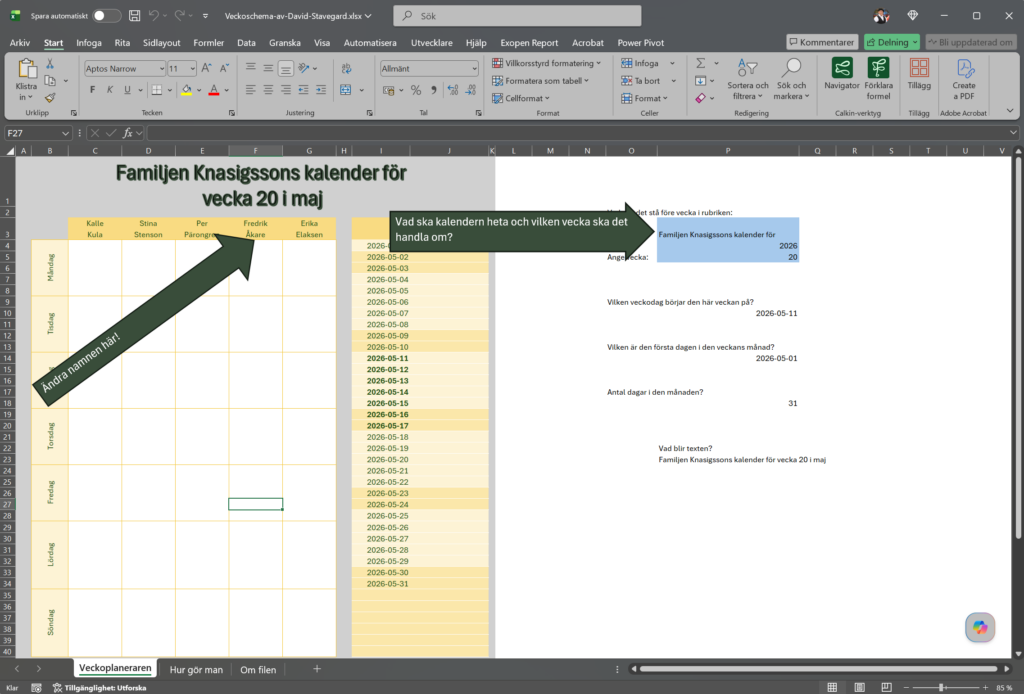Toggle align left horizontal alignment
The image size is (1024, 694).
(x=250, y=89)
